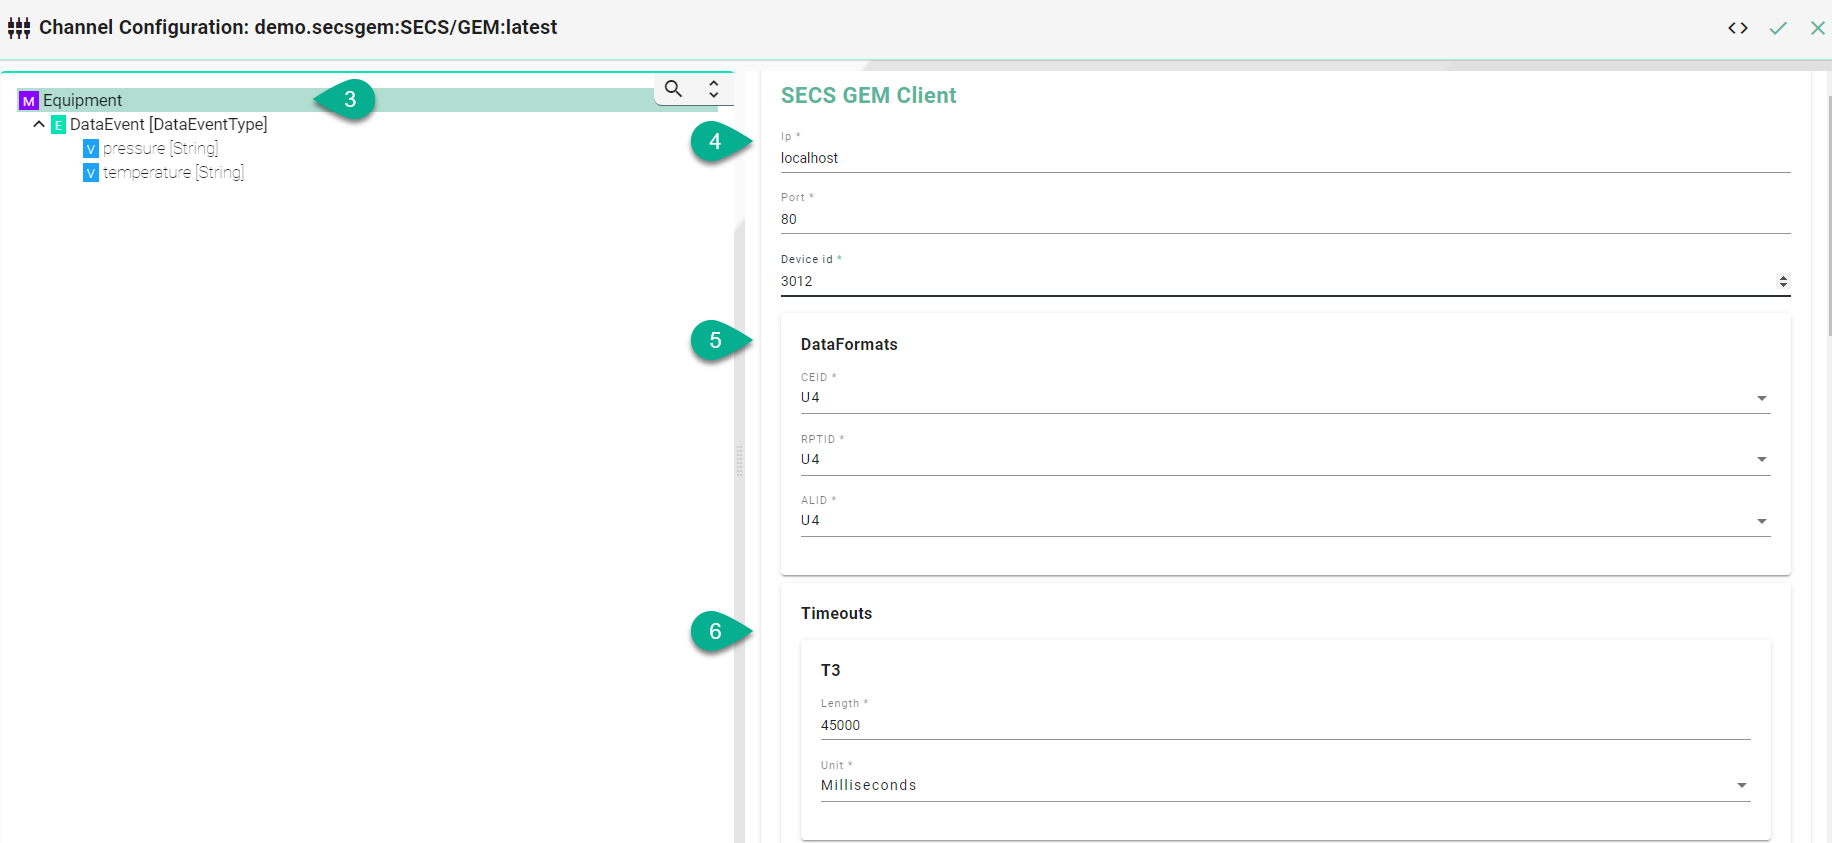Select the pressure [String] variable
The width and height of the screenshot is (1832, 843).
160,149
